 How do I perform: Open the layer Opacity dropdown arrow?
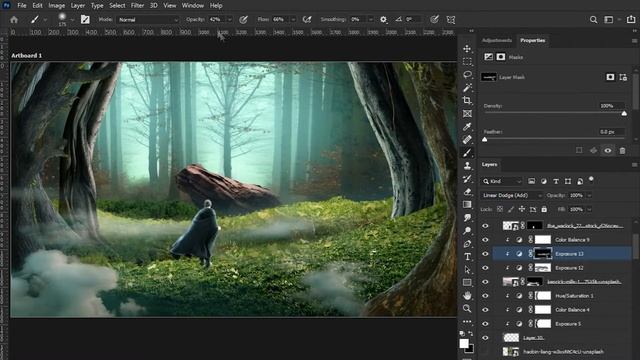[x=589, y=196]
